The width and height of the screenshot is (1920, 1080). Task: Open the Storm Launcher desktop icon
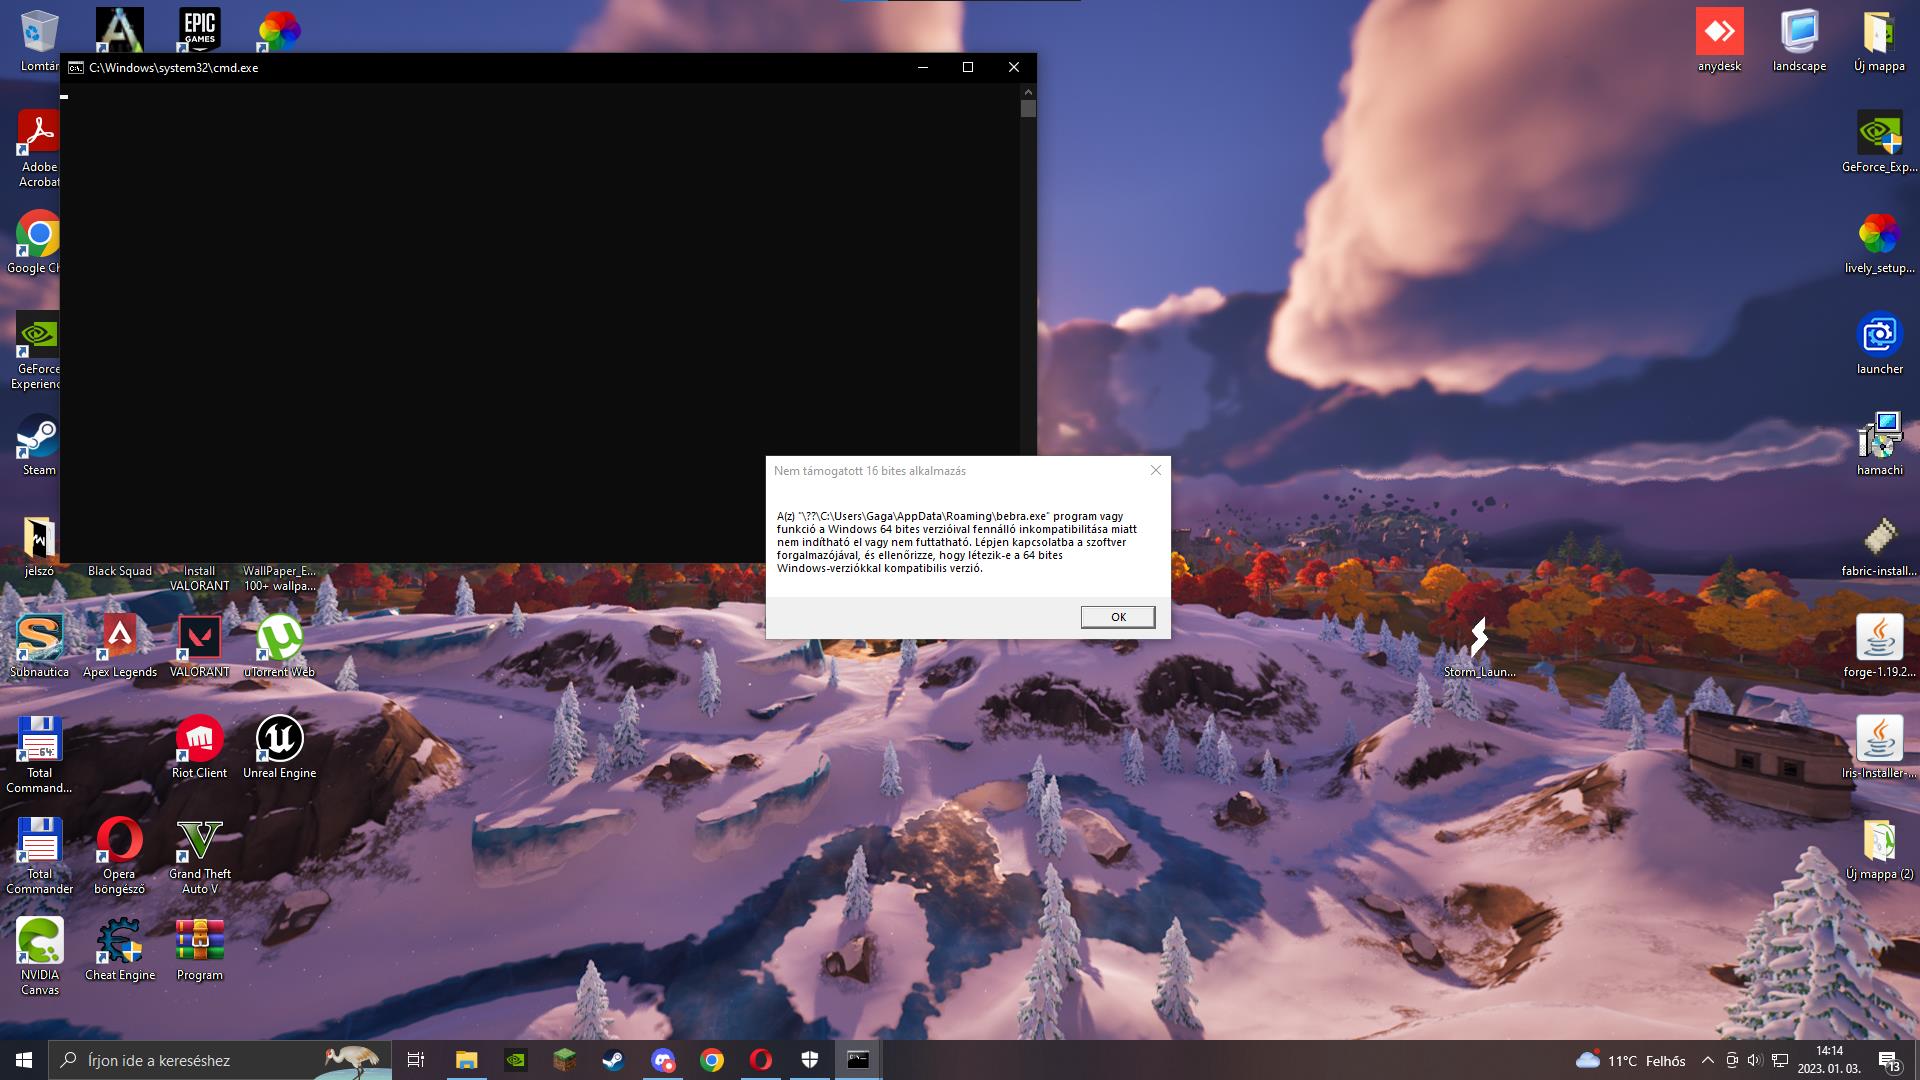1479,638
